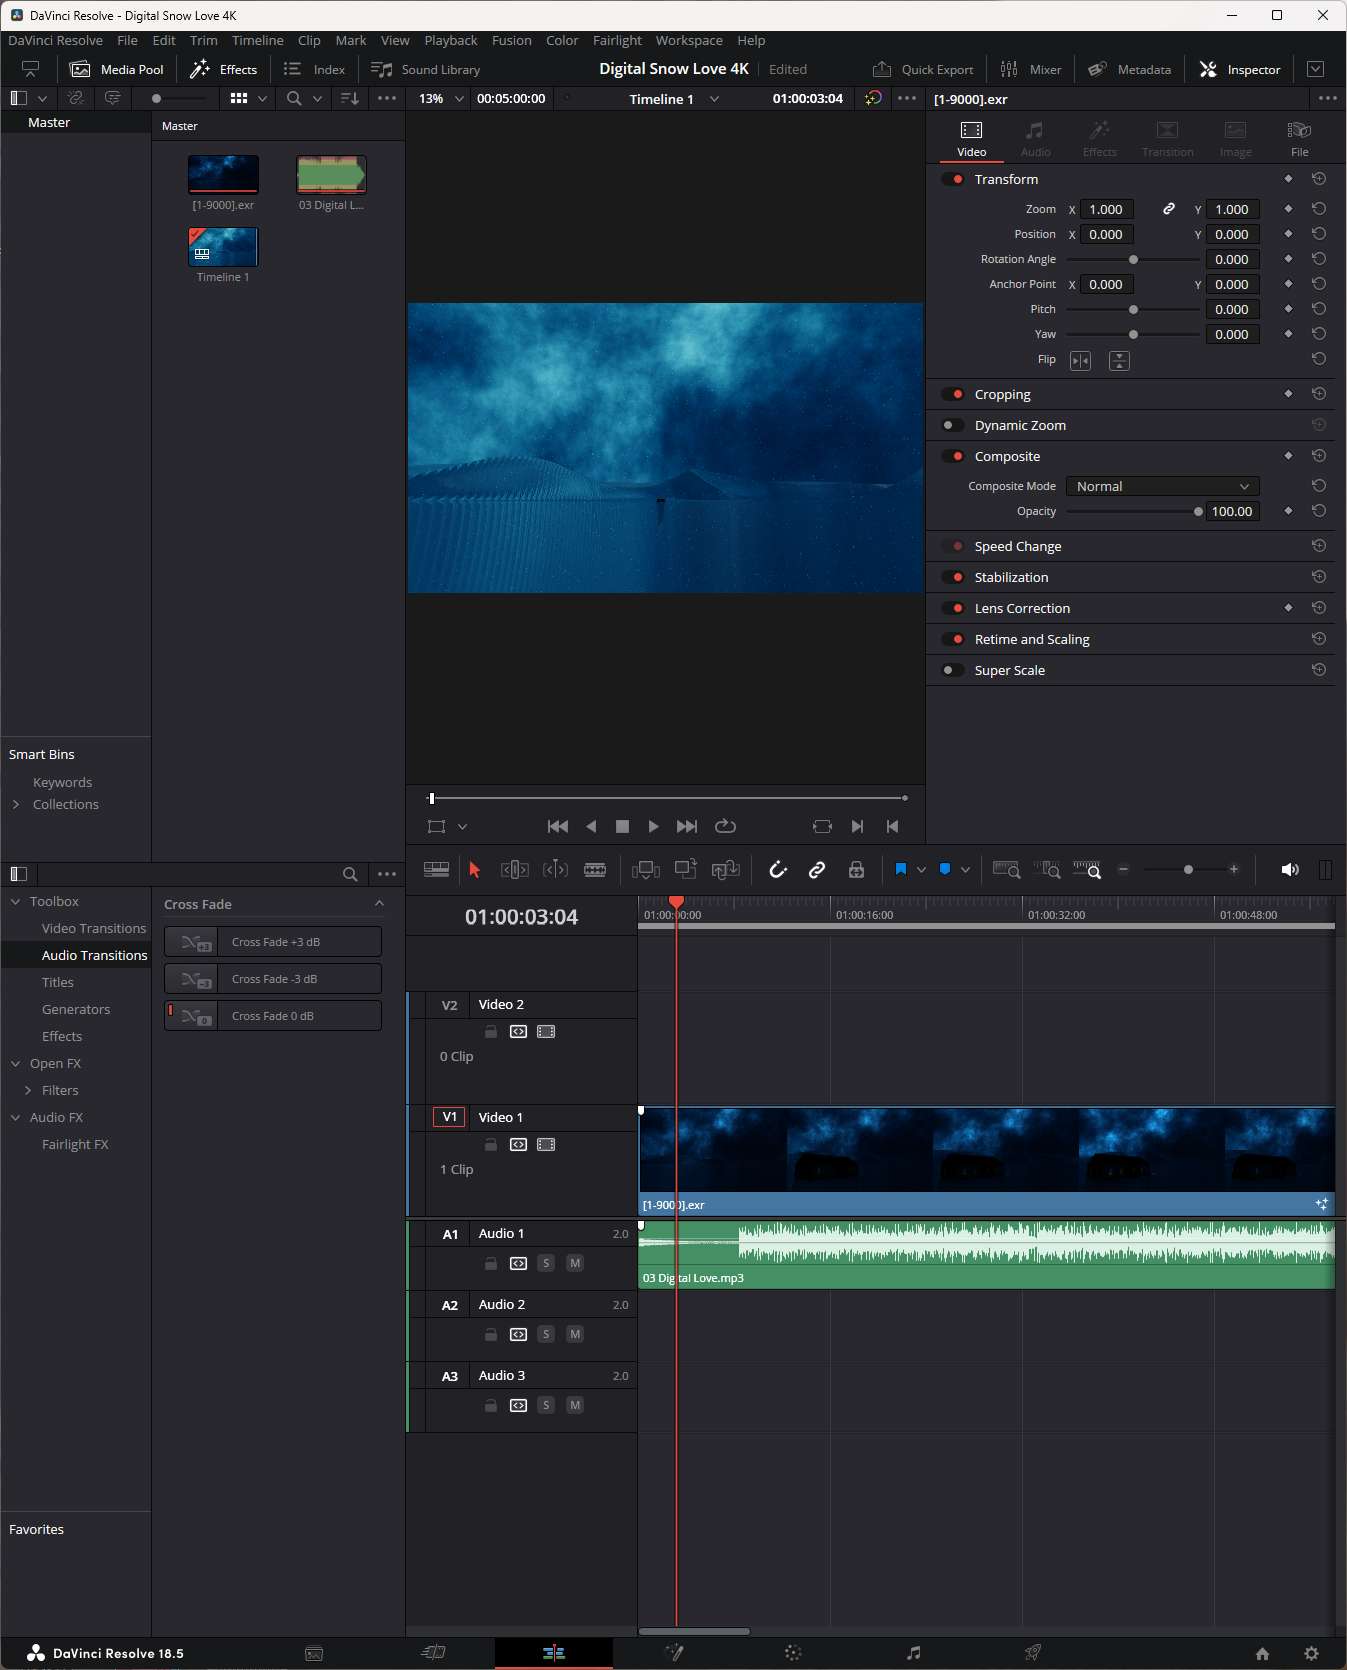Screen dimensions: 1347x1670
Task: Open Project Settings gear icon
Action: tap(1311, 1653)
